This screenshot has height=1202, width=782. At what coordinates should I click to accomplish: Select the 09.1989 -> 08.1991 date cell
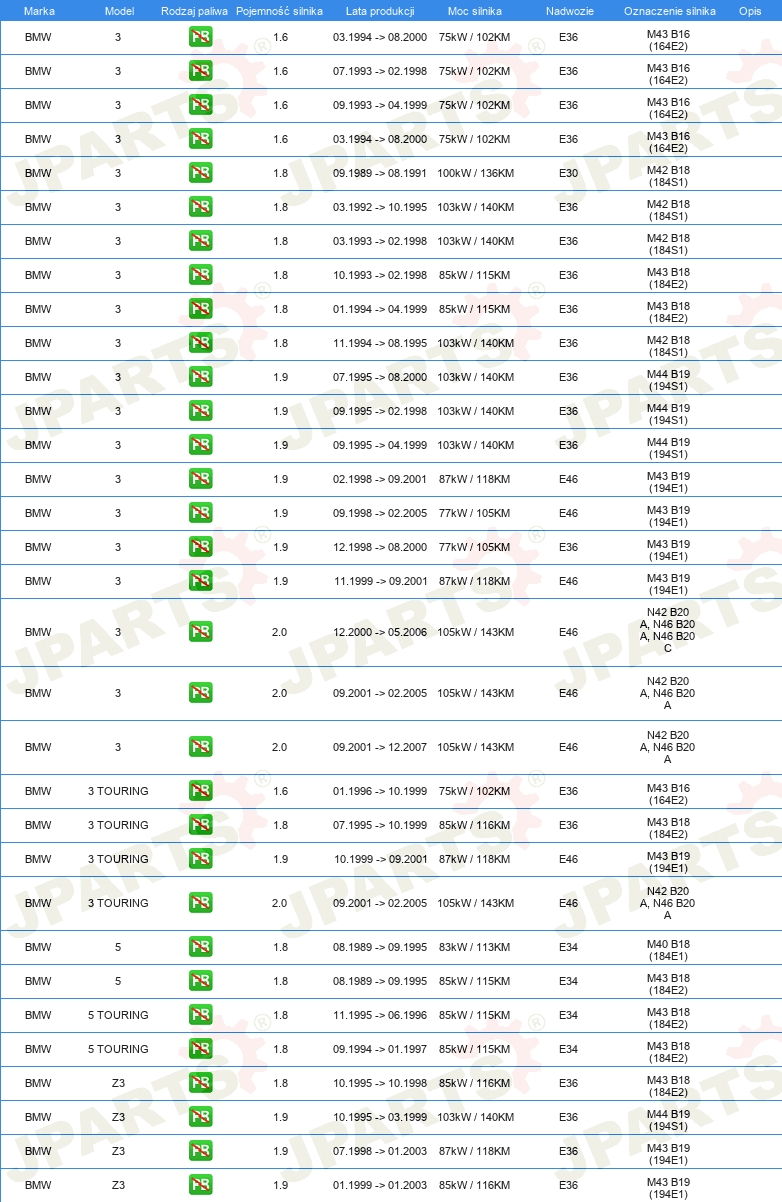pyautogui.click(x=380, y=173)
